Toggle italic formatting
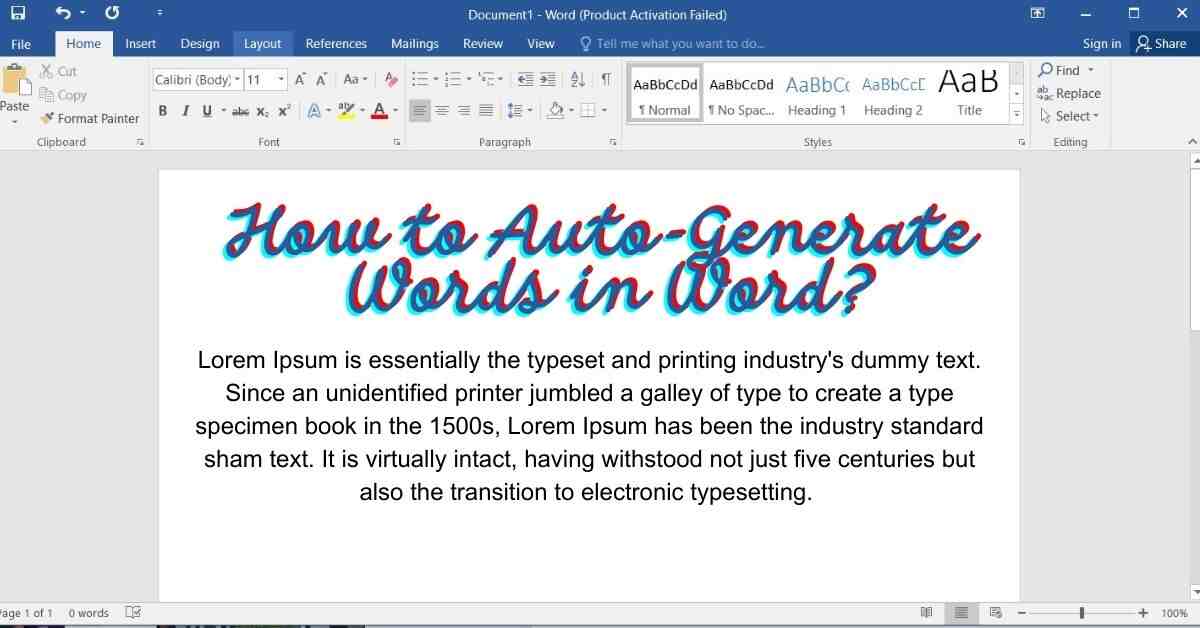Viewport: 1200px width, 628px height. (x=186, y=111)
